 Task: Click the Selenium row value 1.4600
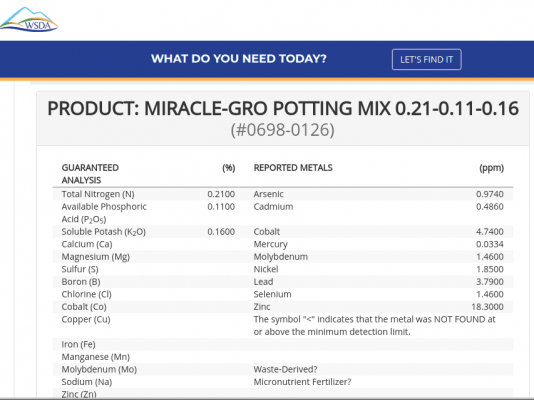pos(490,294)
